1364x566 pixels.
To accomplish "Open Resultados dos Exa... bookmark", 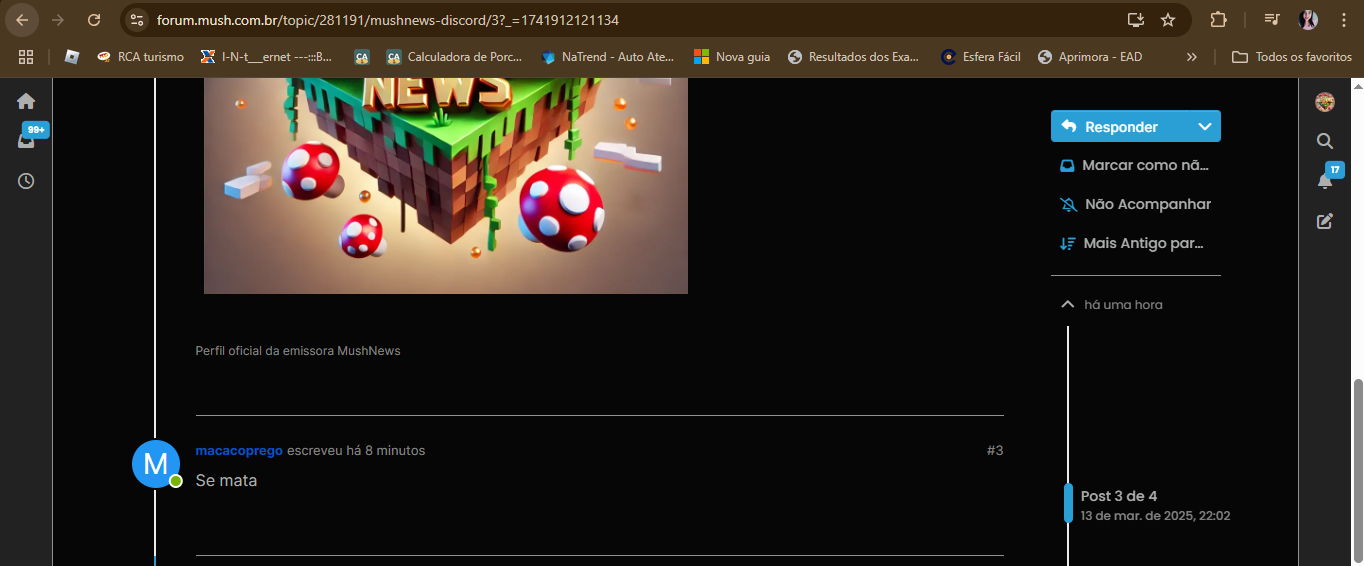I will pos(853,57).
